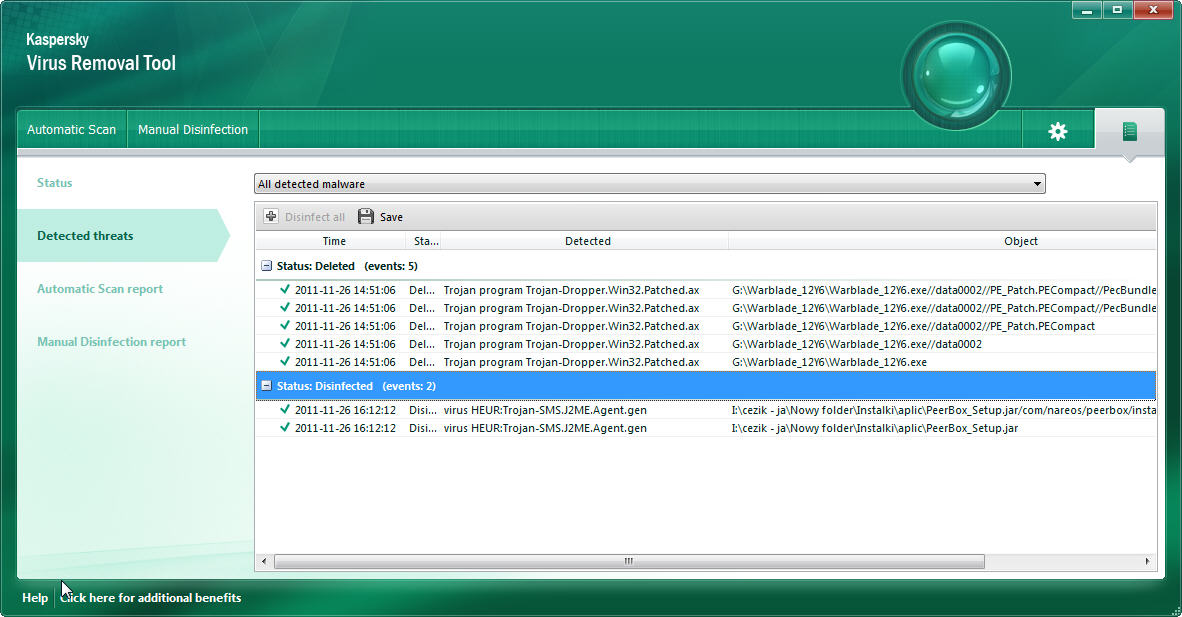Open the All detected malware dropdown

coord(650,183)
